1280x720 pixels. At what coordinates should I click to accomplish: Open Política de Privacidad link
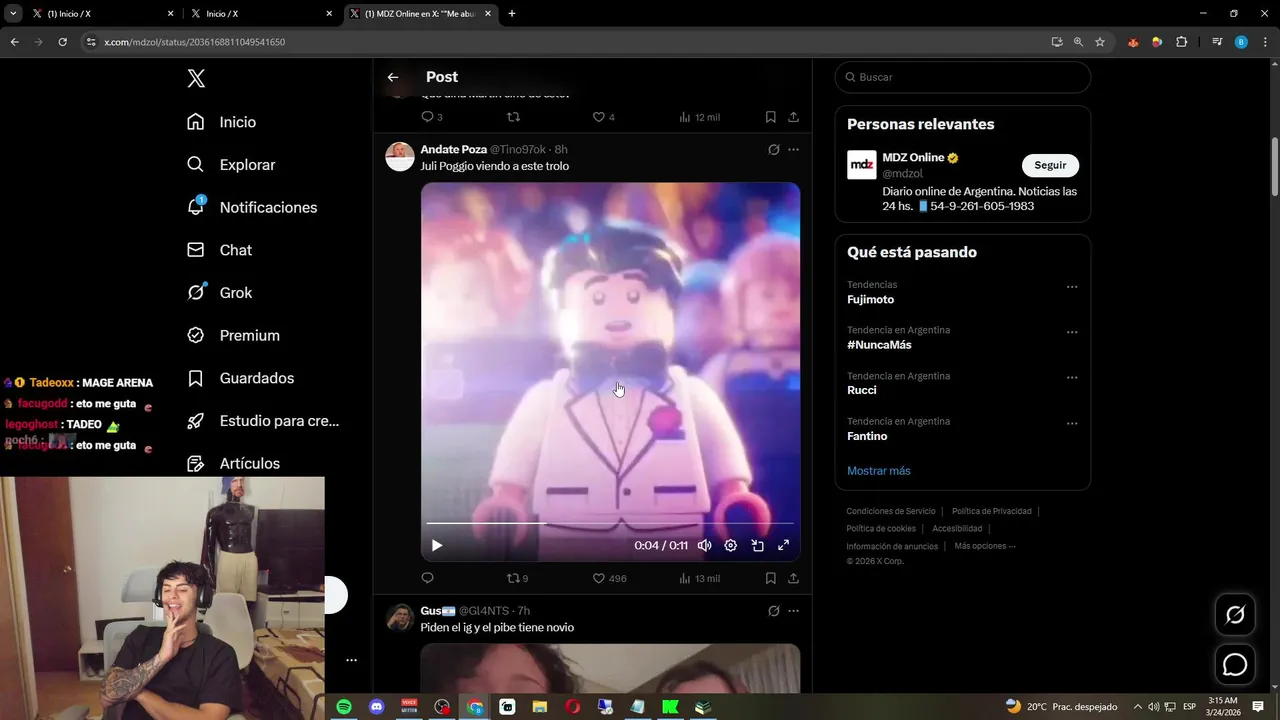point(991,511)
